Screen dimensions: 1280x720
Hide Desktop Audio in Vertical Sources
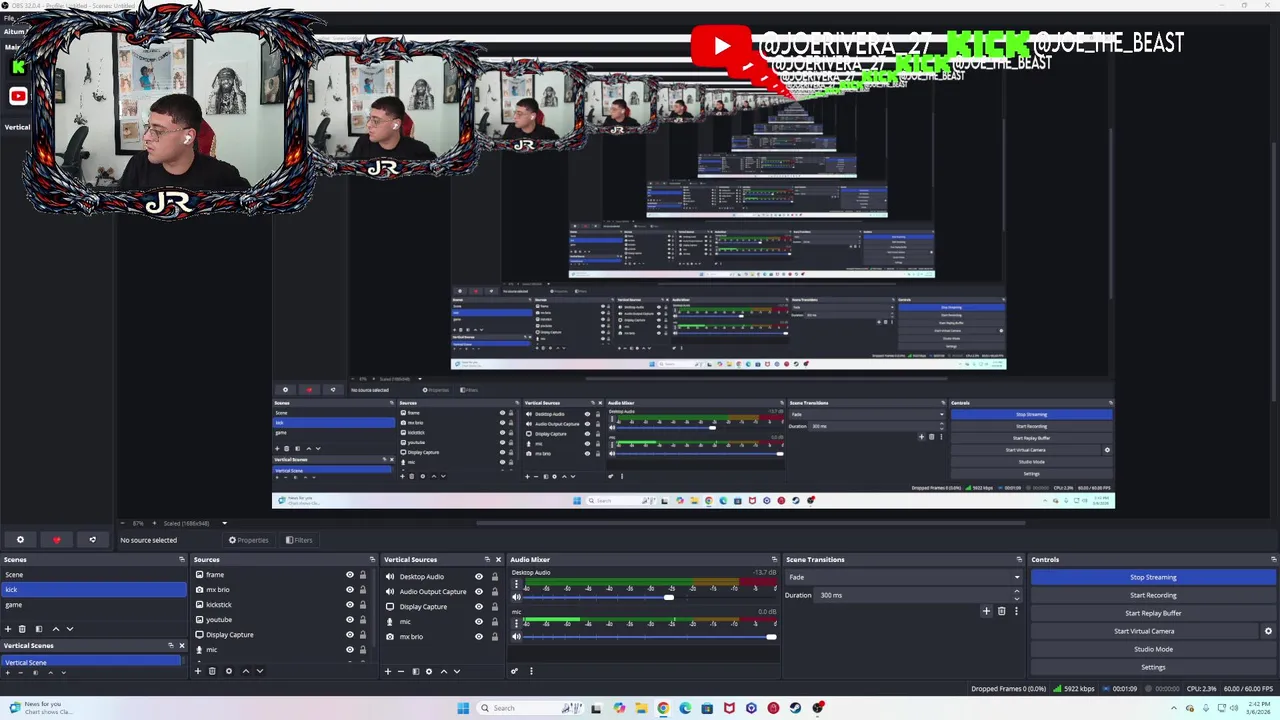(479, 577)
